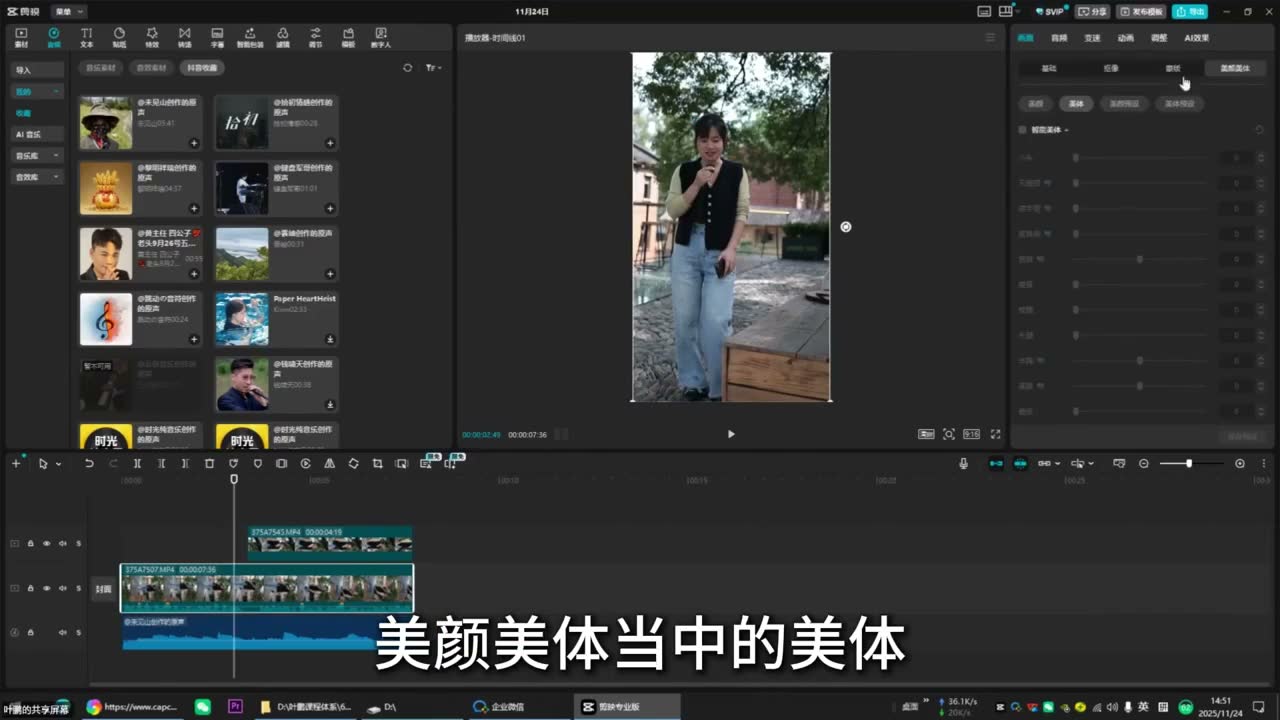Switch to the 音频 inspector tab
Image resolution: width=1280 pixels, height=720 pixels.
[1059, 38]
